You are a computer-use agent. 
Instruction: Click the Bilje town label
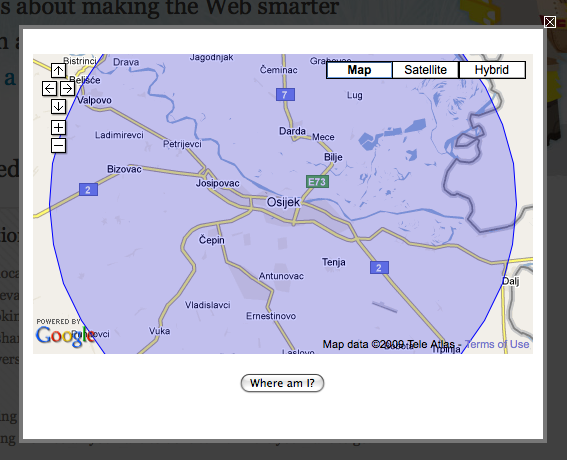coord(333,157)
